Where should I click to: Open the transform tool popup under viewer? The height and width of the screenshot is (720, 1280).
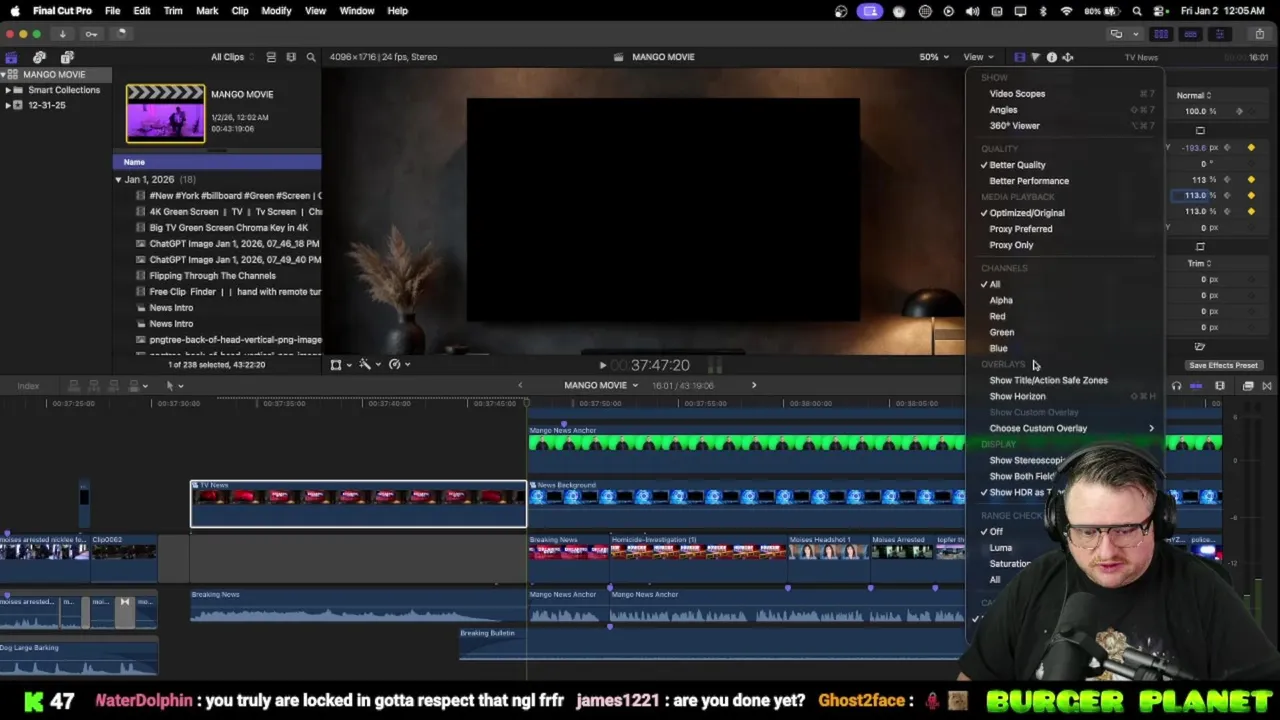340,365
